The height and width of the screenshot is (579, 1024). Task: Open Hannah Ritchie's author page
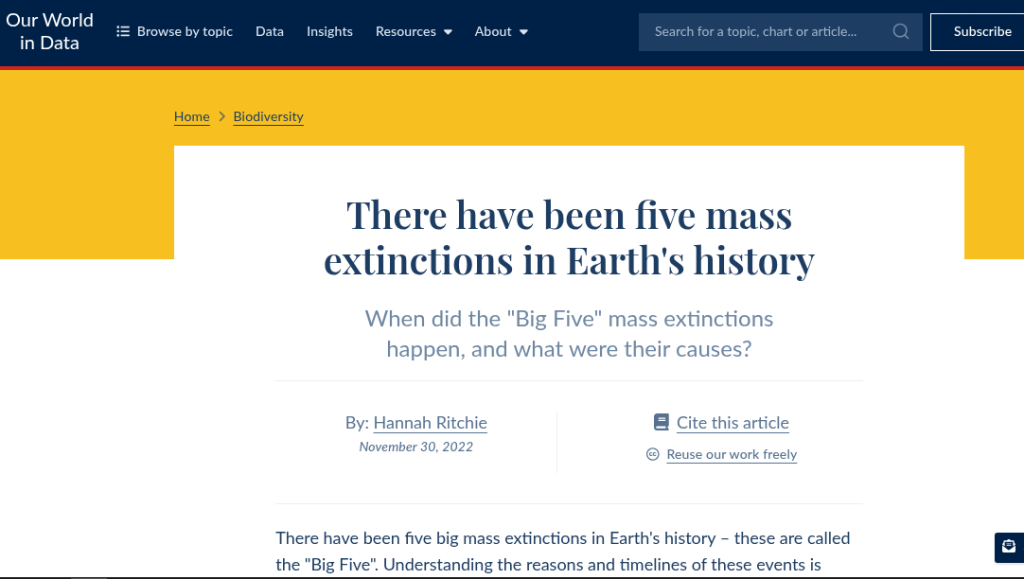tap(430, 423)
